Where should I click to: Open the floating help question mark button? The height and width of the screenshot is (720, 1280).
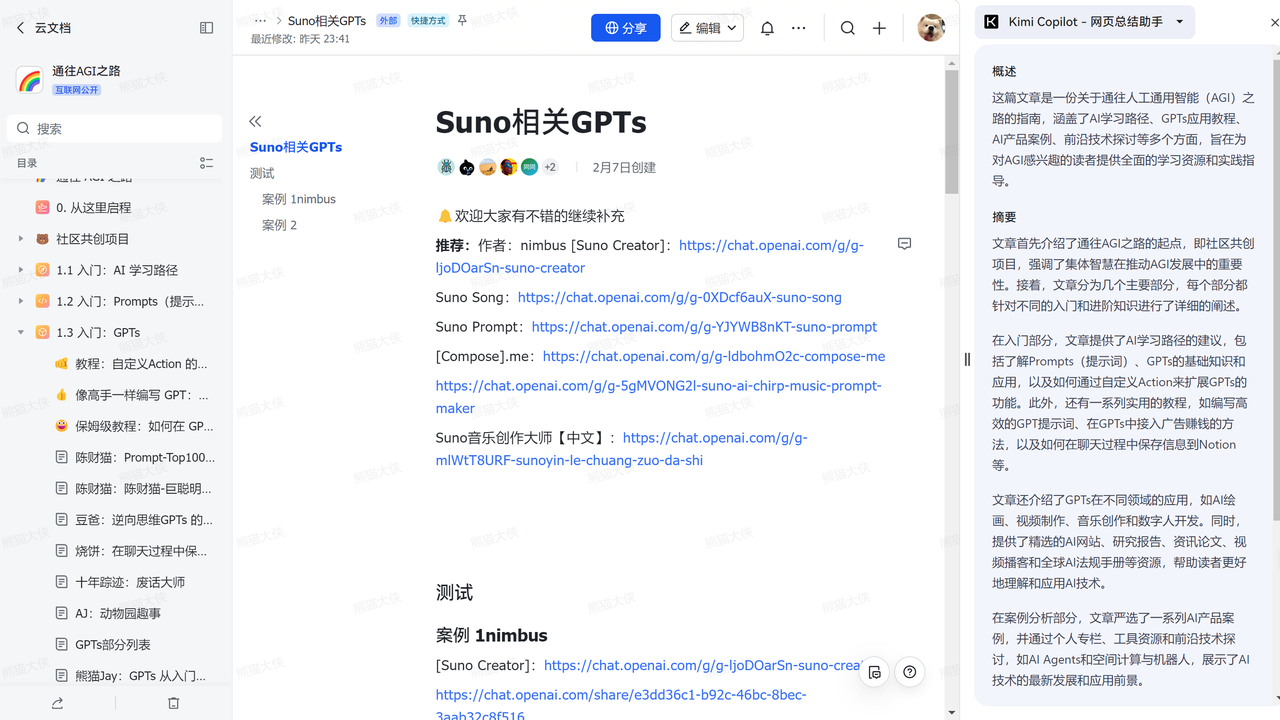(x=909, y=672)
